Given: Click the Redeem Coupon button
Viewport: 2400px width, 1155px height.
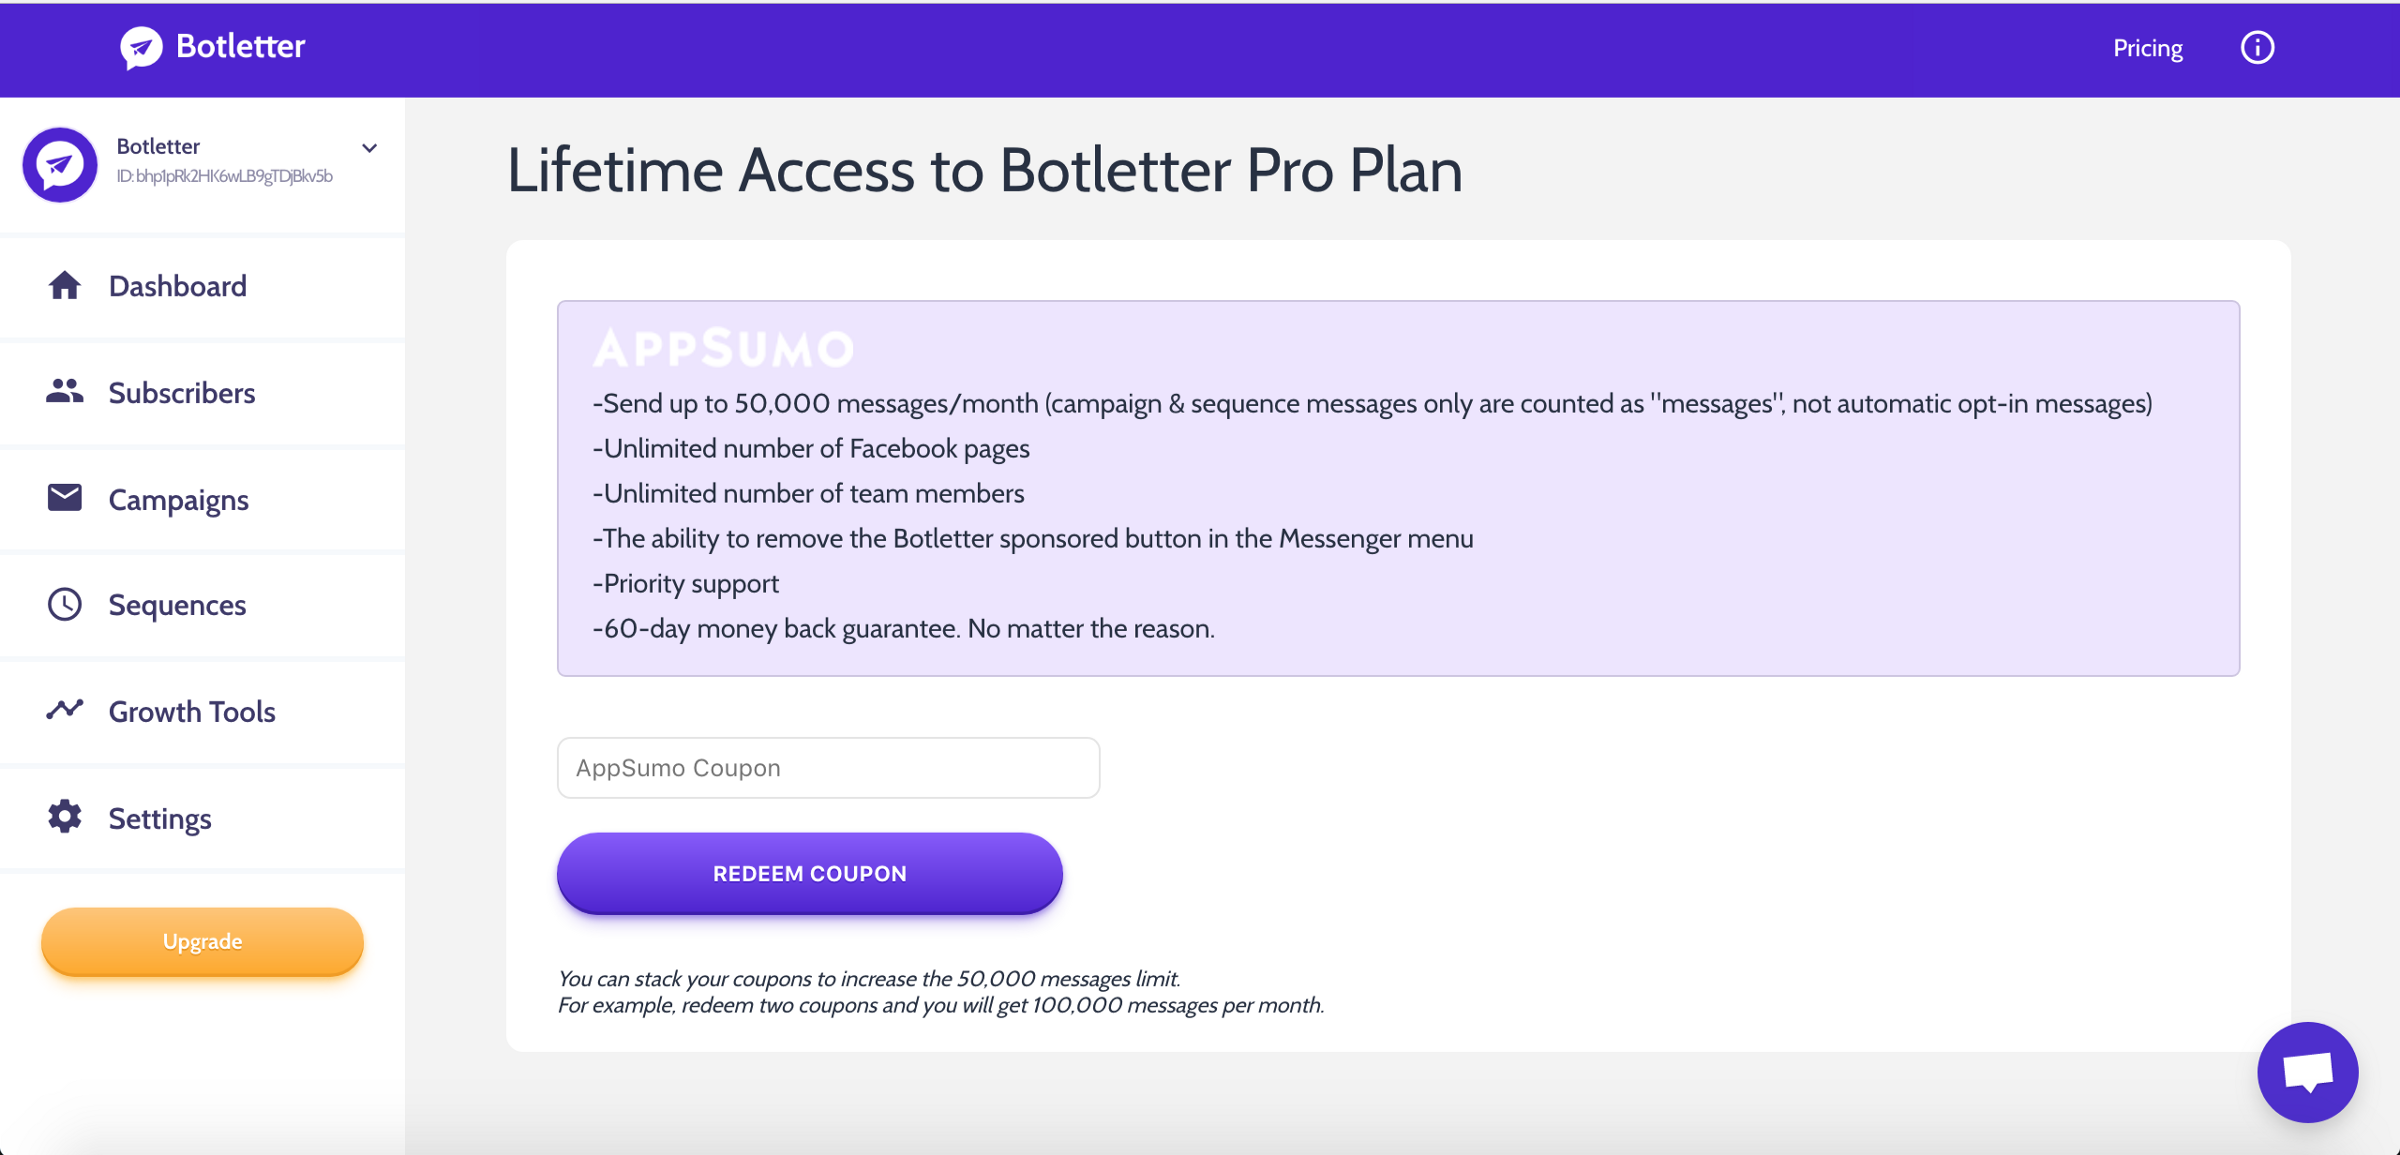Looking at the screenshot, I should click(810, 874).
